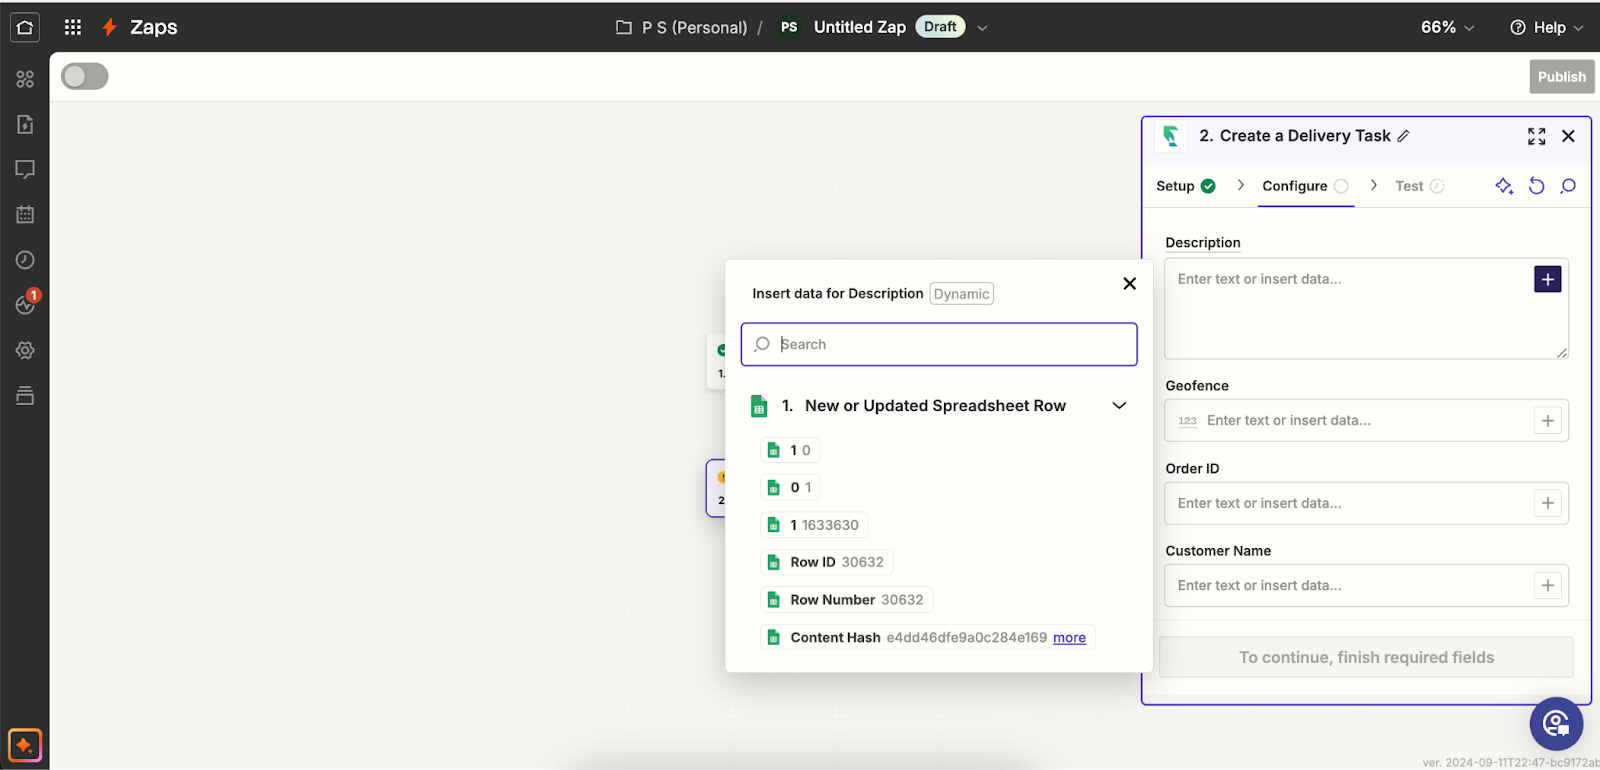Open dropdown arrow next to Draft
Viewport: 1600px width, 770px height.
[982, 28]
